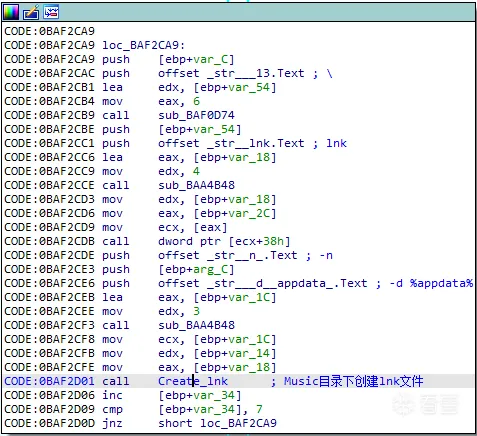The height and width of the screenshot is (436, 477).
Task: Click the inc [ebp+var_34] instruction
Action: point(171,395)
